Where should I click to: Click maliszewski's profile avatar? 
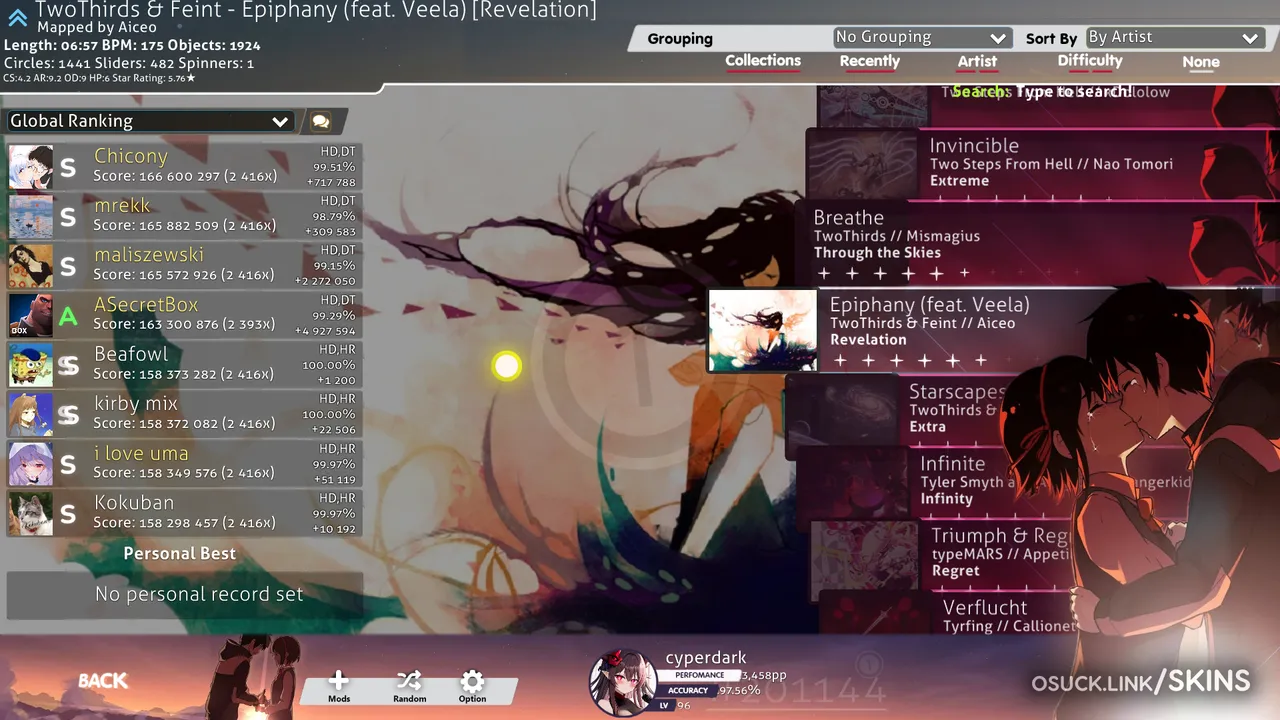pos(31,266)
